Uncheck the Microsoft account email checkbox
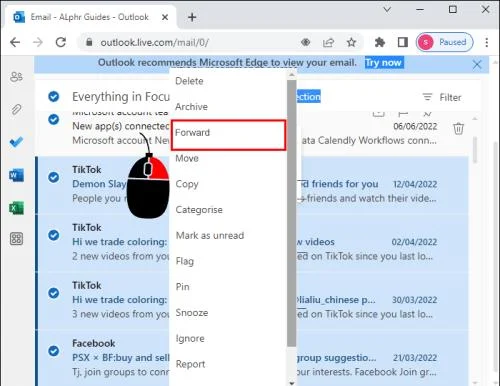 pyautogui.click(x=54, y=119)
